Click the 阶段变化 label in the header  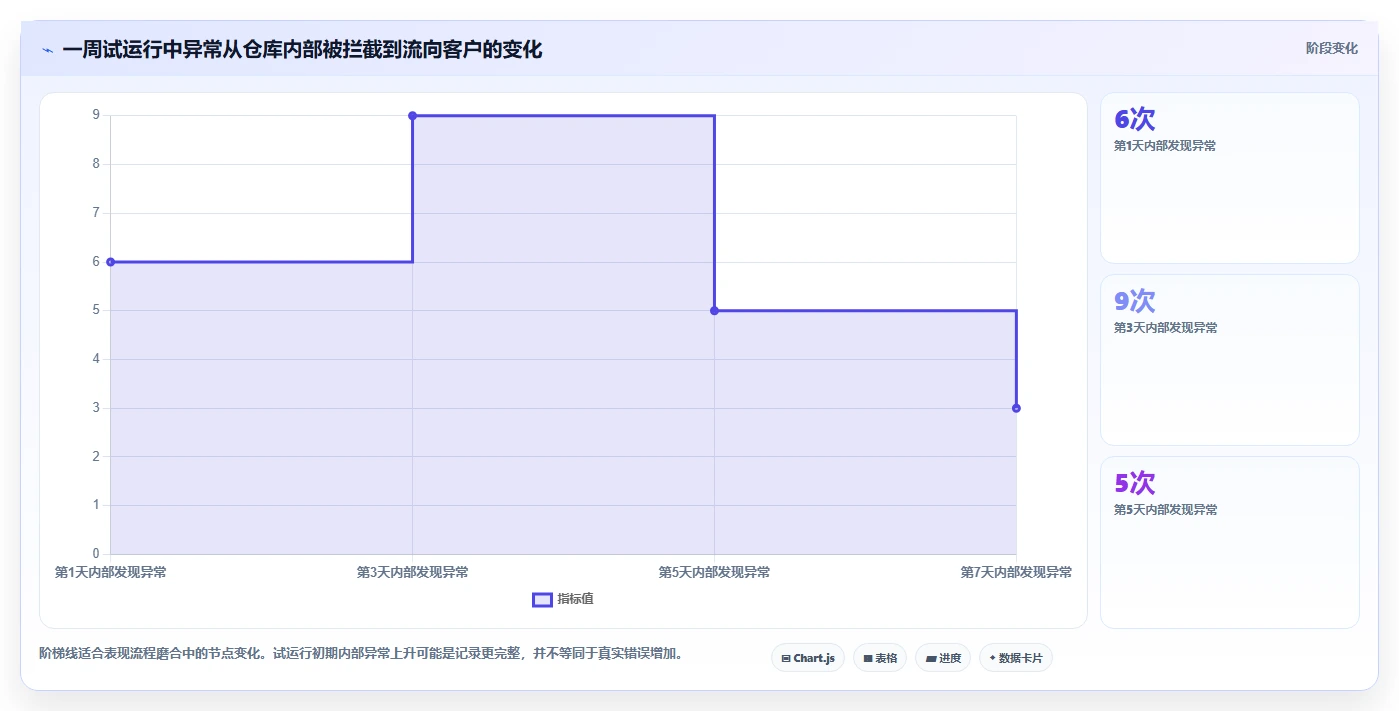(1332, 48)
